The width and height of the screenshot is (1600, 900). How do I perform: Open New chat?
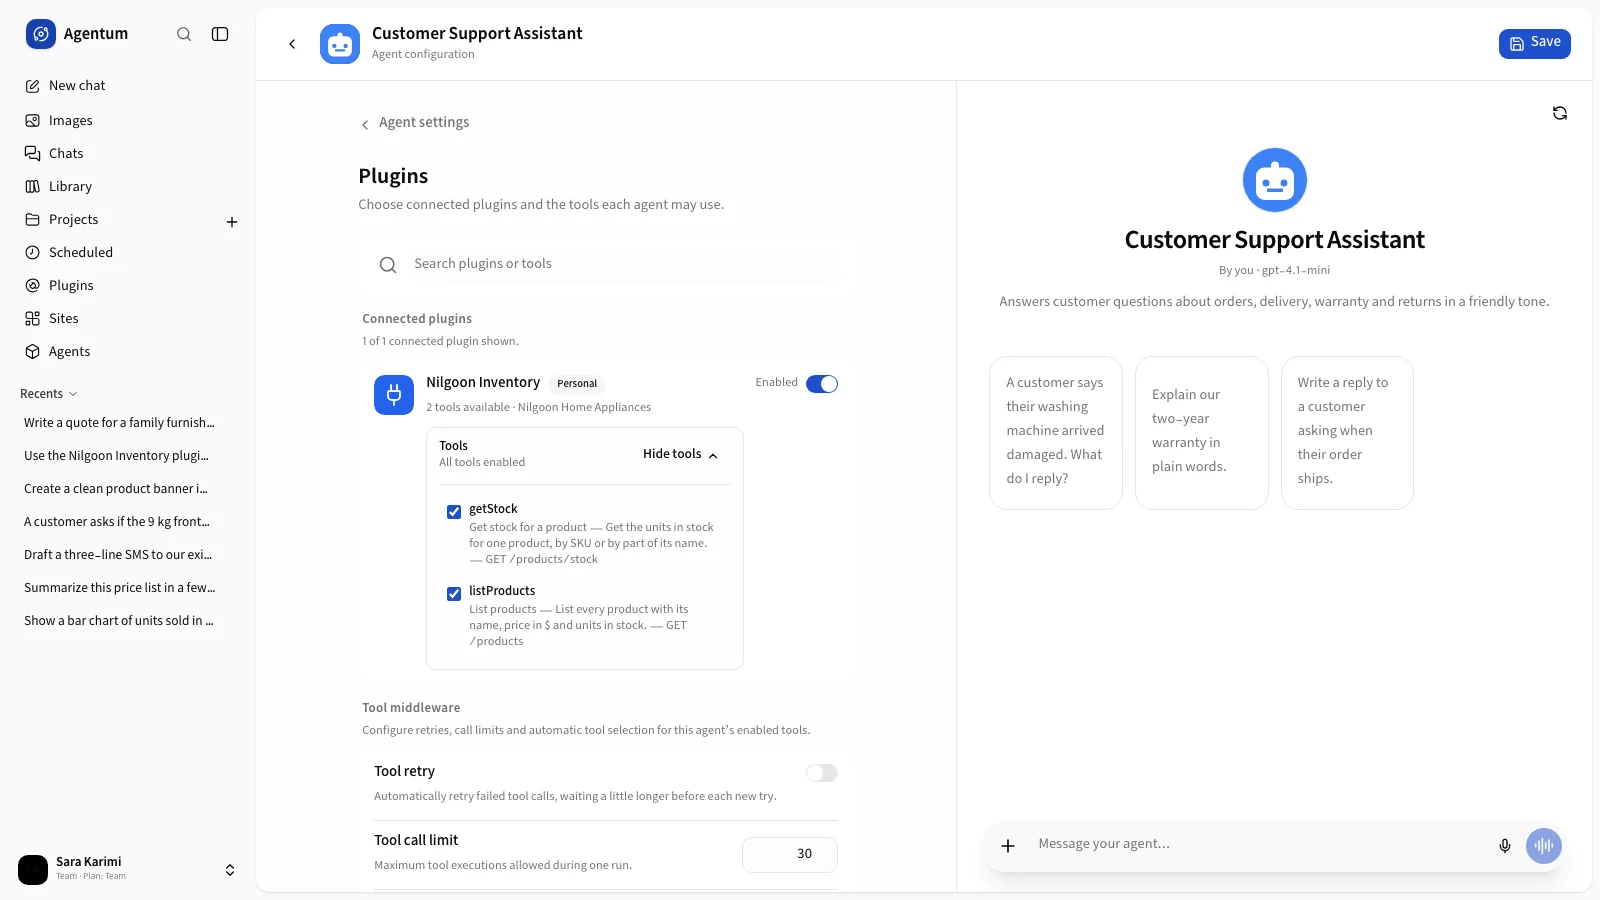click(x=128, y=86)
